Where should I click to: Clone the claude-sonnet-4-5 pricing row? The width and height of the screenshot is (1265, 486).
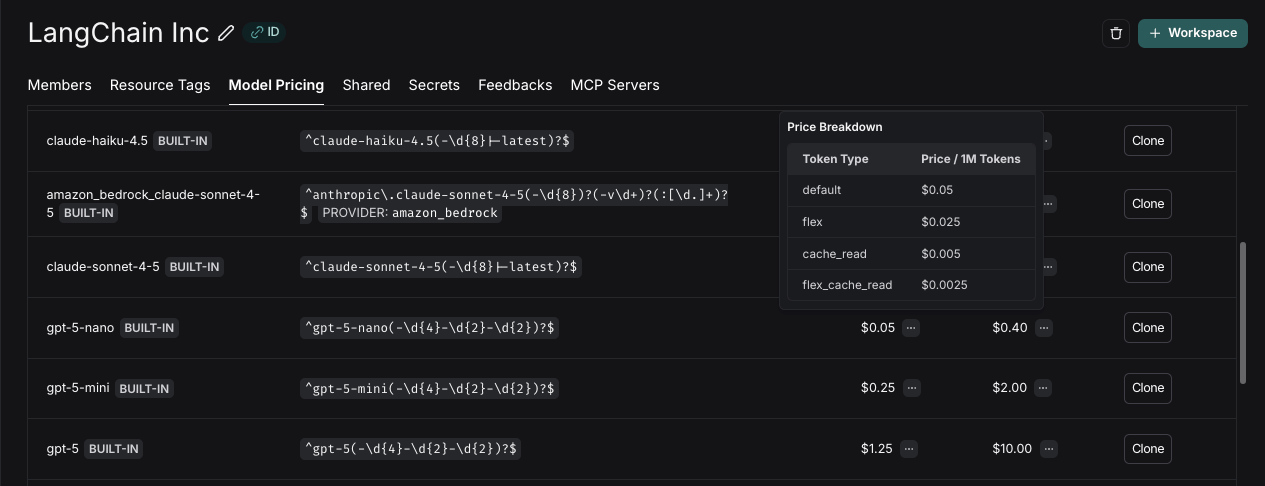pyautogui.click(x=1147, y=267)
